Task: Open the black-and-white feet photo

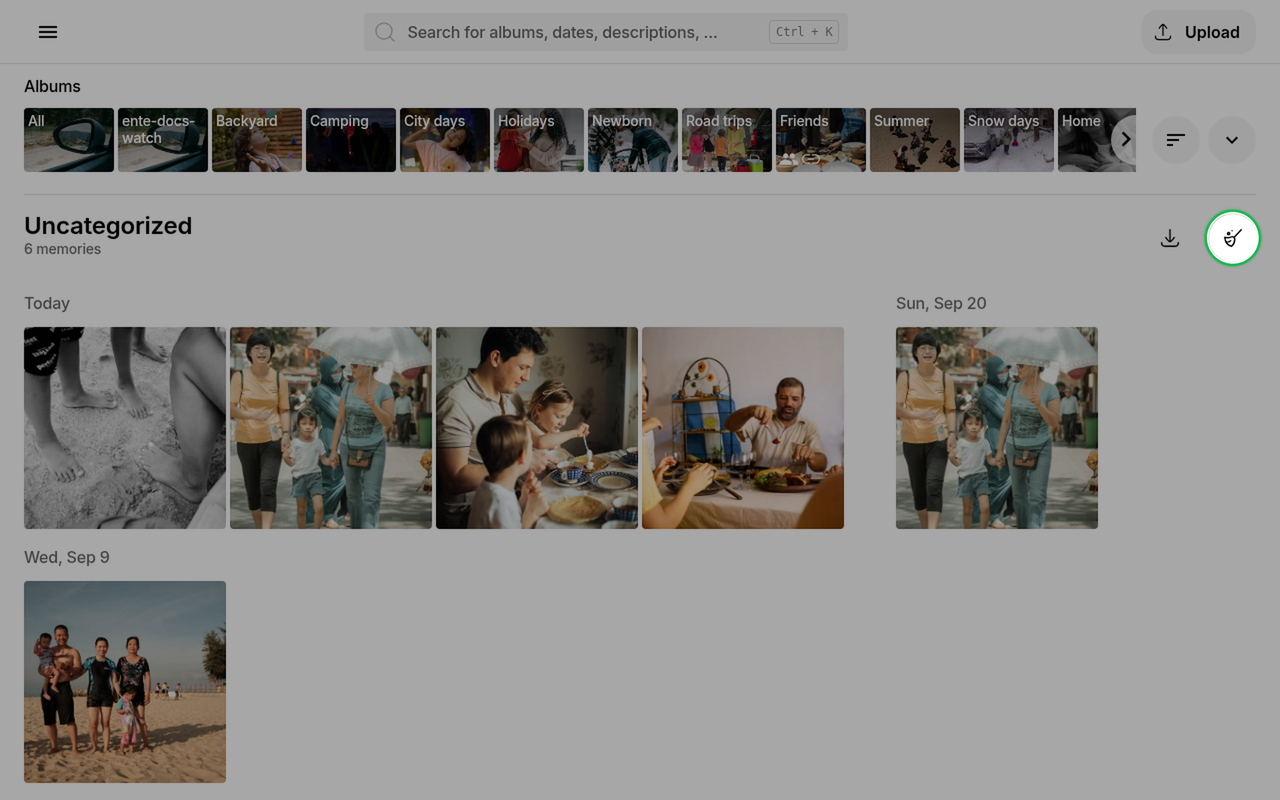Action: pos(125,428)
